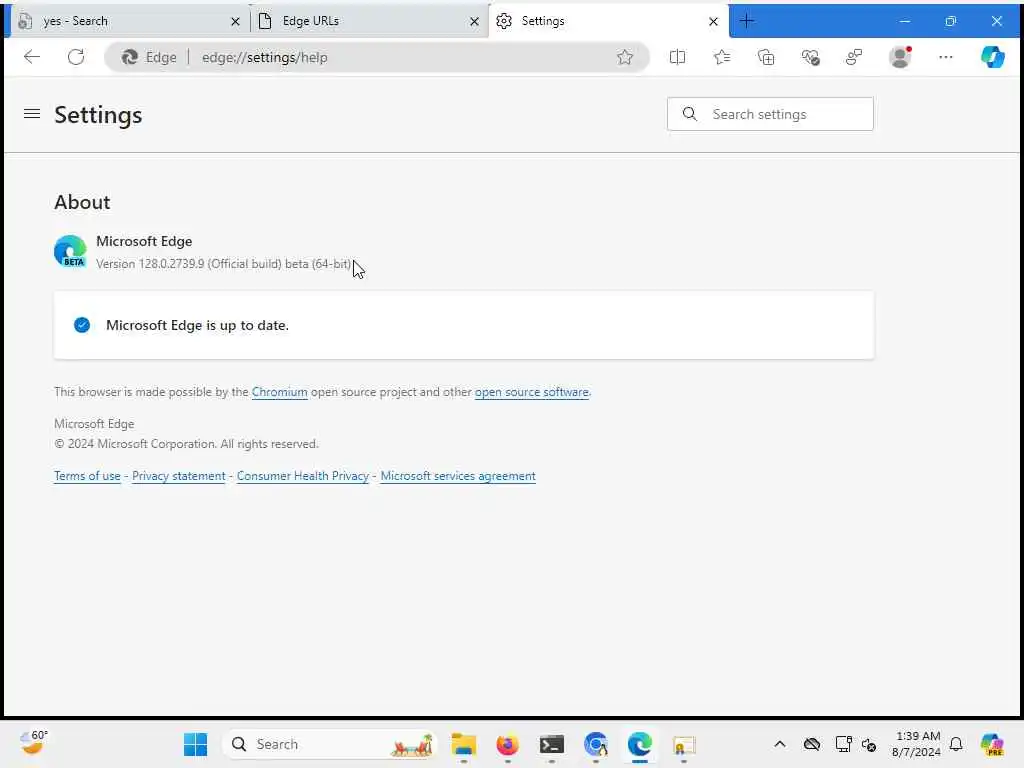Close the Settings tab
The image size is (1024, 768).
[713, 22]
